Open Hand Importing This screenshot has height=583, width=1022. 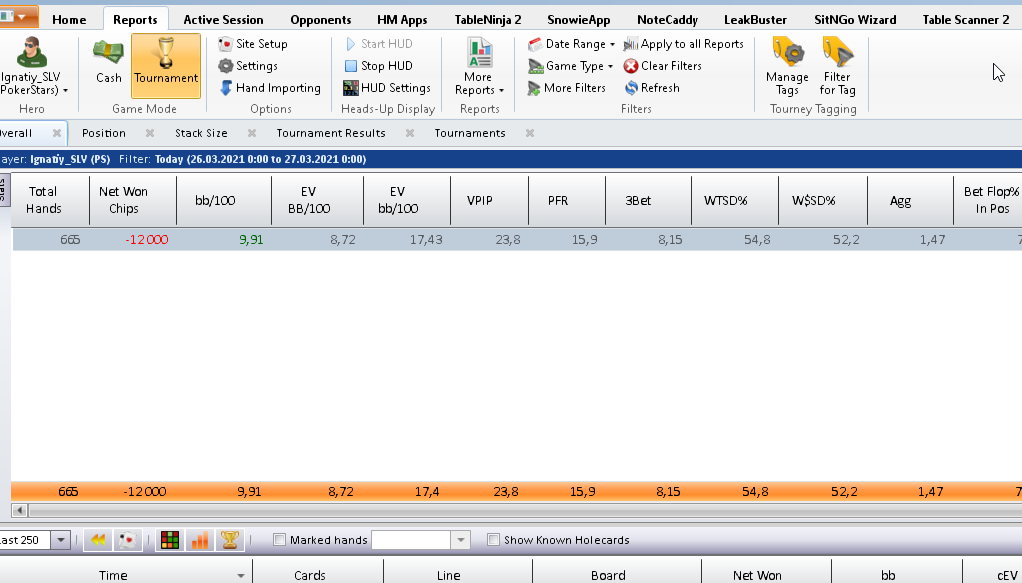[x=270, y=88]
